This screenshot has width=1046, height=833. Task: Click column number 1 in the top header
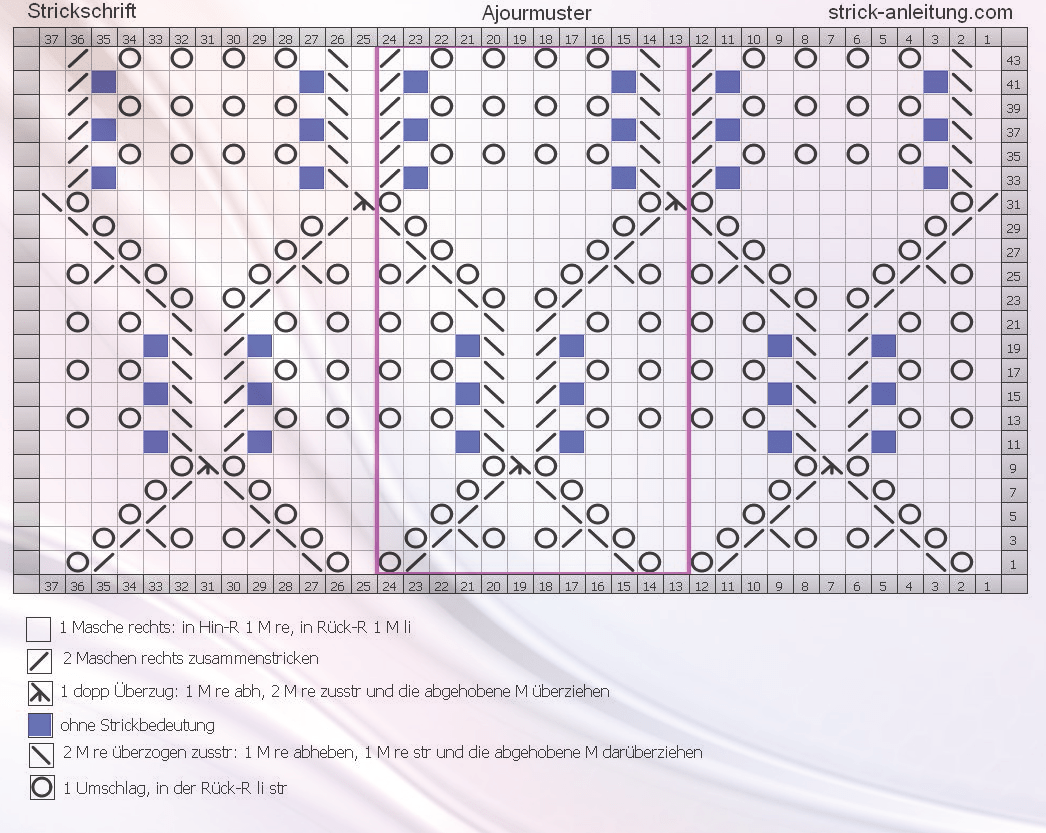(x=987, y=39)
